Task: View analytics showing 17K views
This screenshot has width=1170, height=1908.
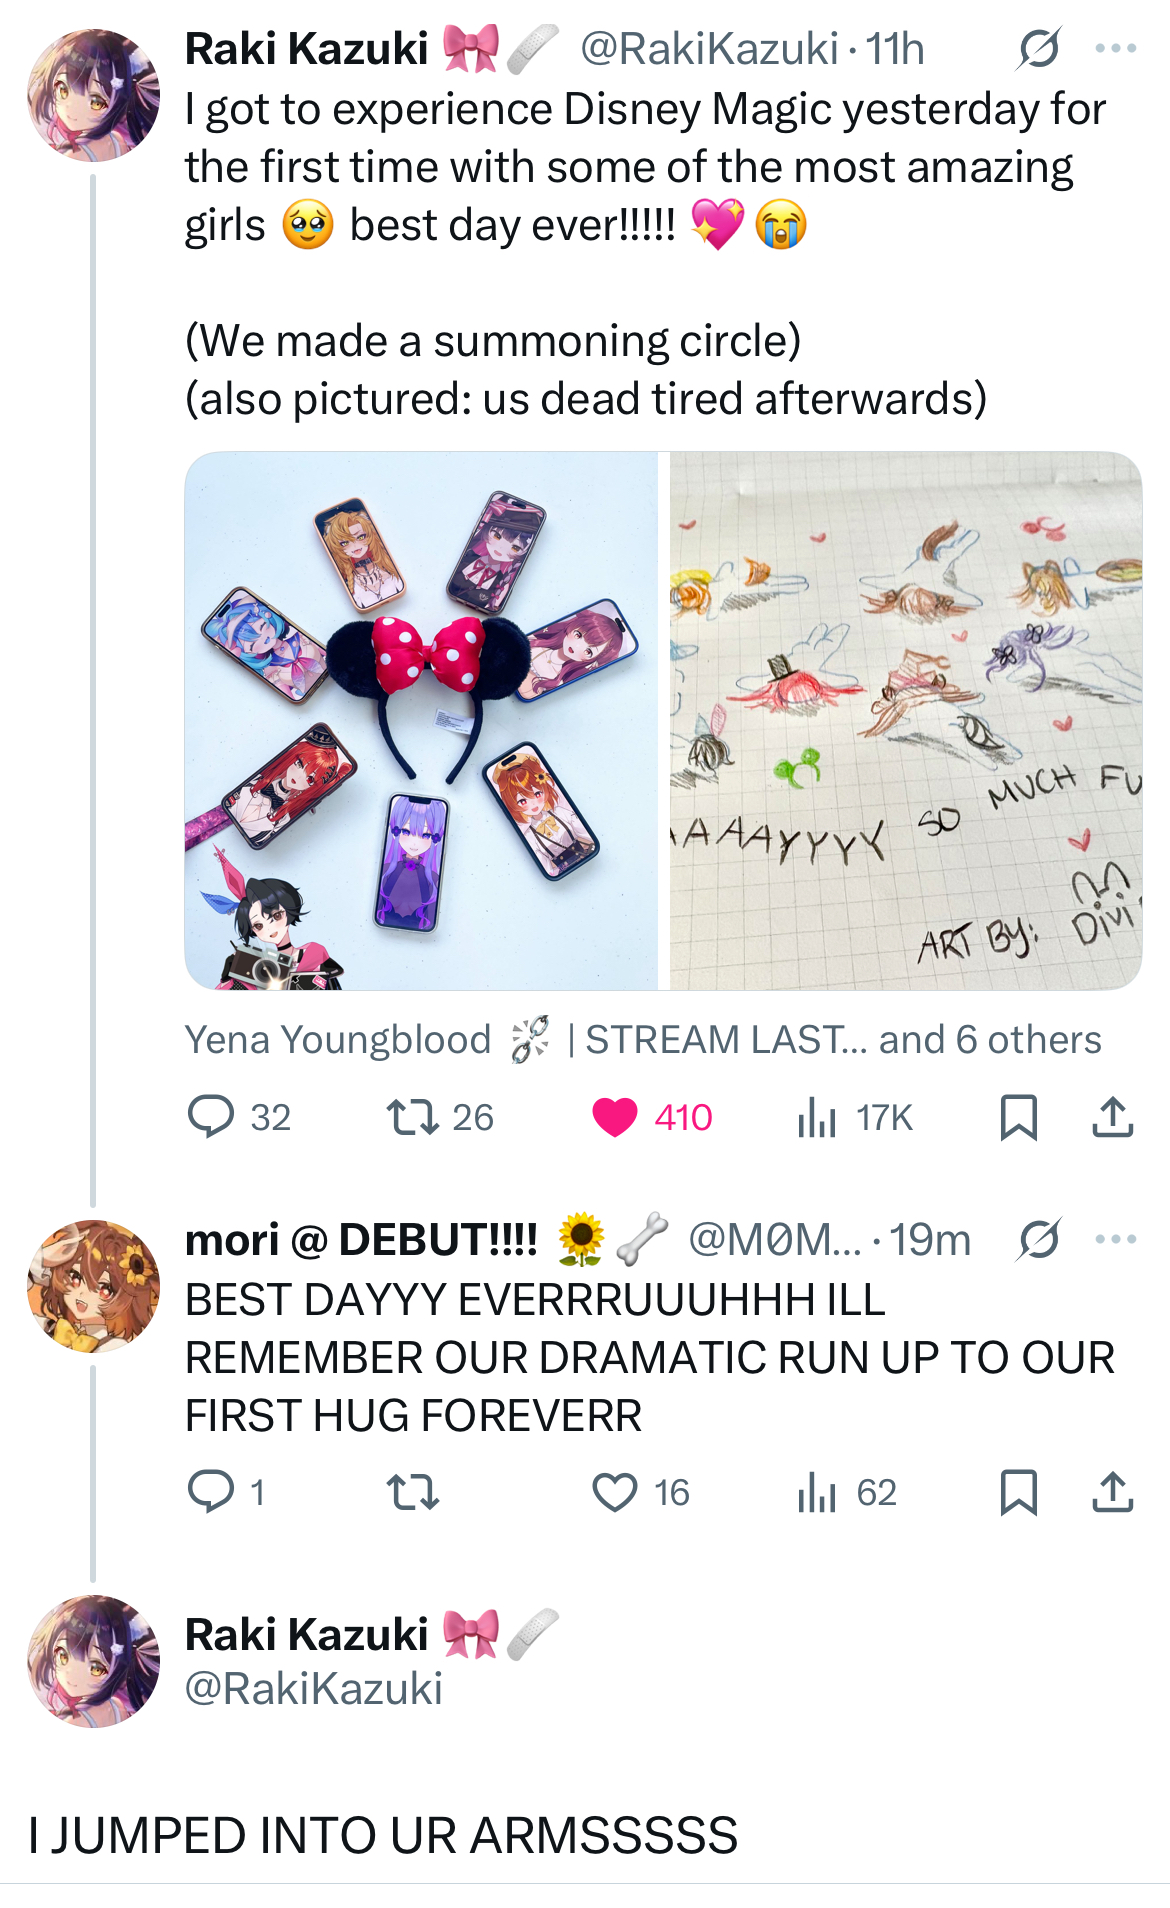Action: tap(816, 1117)
